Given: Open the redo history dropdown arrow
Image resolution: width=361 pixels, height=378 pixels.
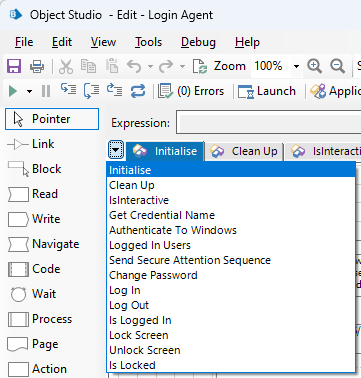Looking at the screenshot, I should pyautogui.click(x=182, y=66).
